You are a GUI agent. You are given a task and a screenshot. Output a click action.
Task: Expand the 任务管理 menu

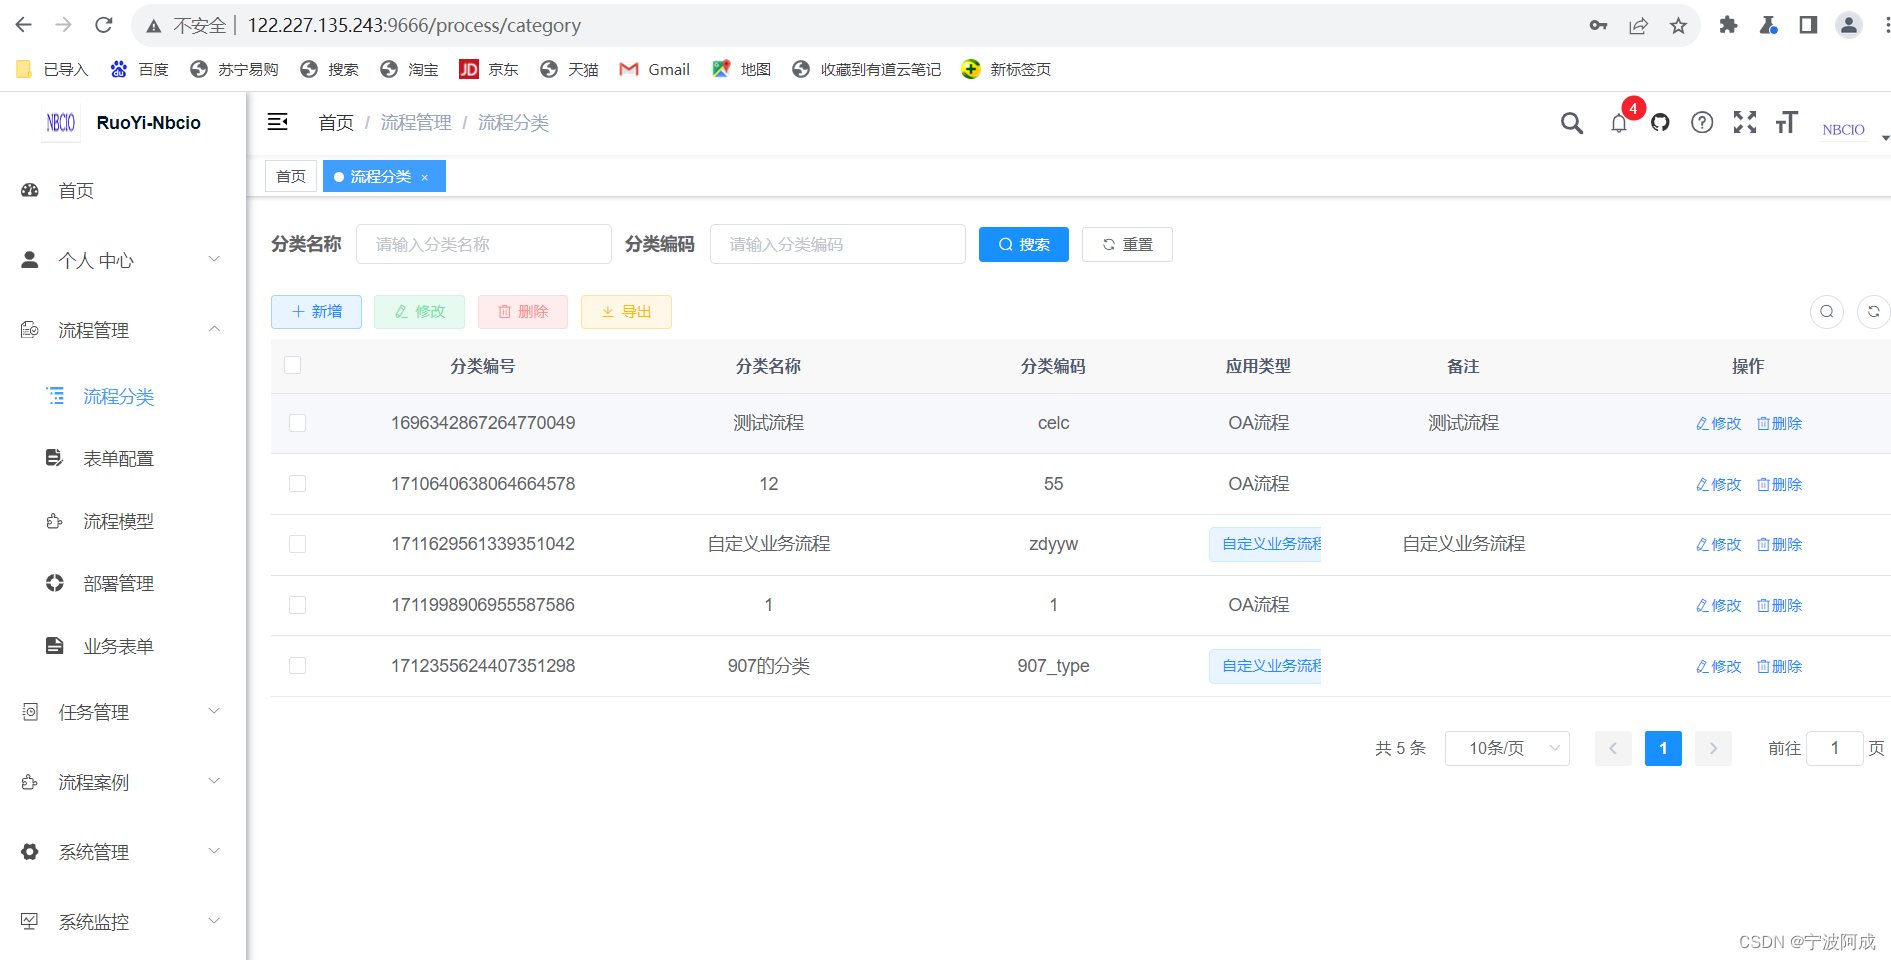point(122,712)
